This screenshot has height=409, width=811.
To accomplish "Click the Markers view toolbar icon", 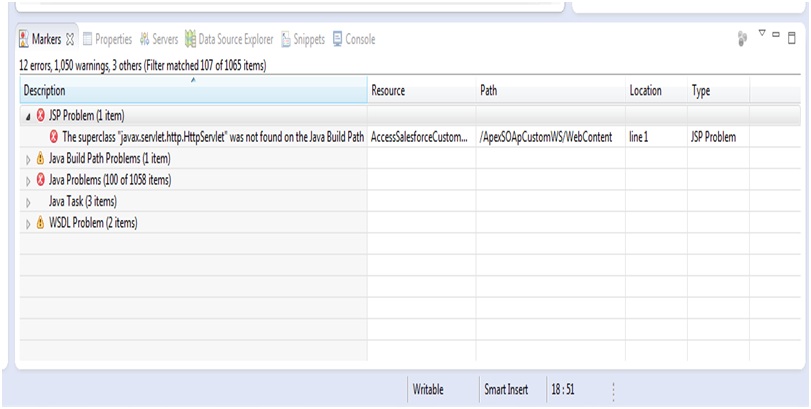I will point(743,39).
